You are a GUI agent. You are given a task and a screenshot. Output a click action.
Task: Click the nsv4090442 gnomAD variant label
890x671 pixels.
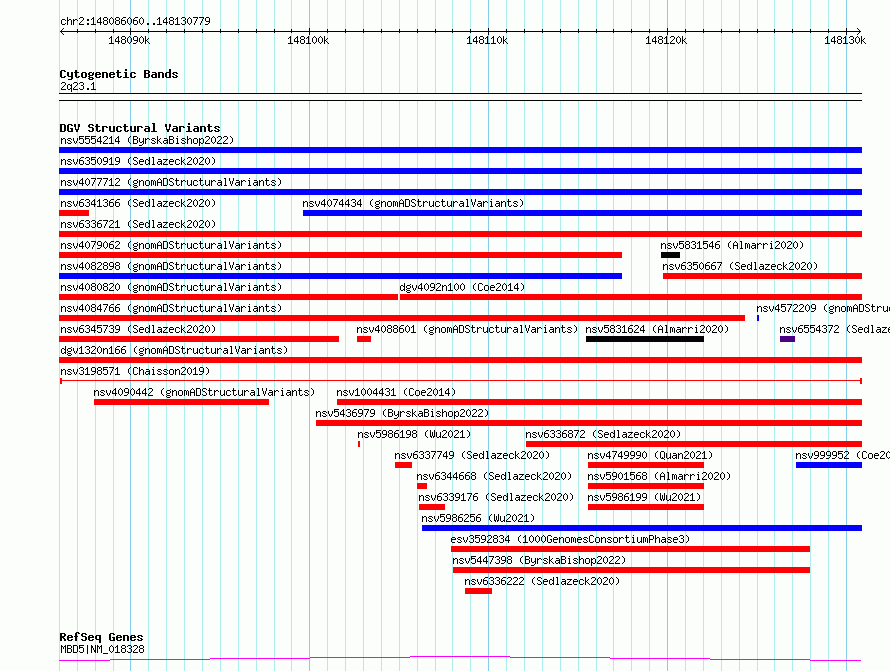[204, 392]
